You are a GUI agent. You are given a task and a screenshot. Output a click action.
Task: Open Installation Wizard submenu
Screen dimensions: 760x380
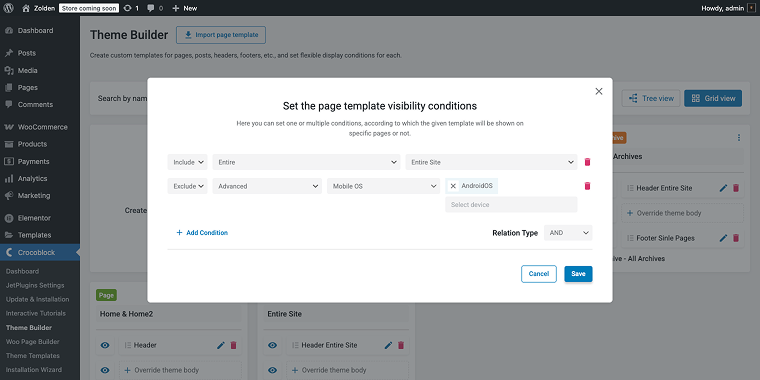[34, 369]
